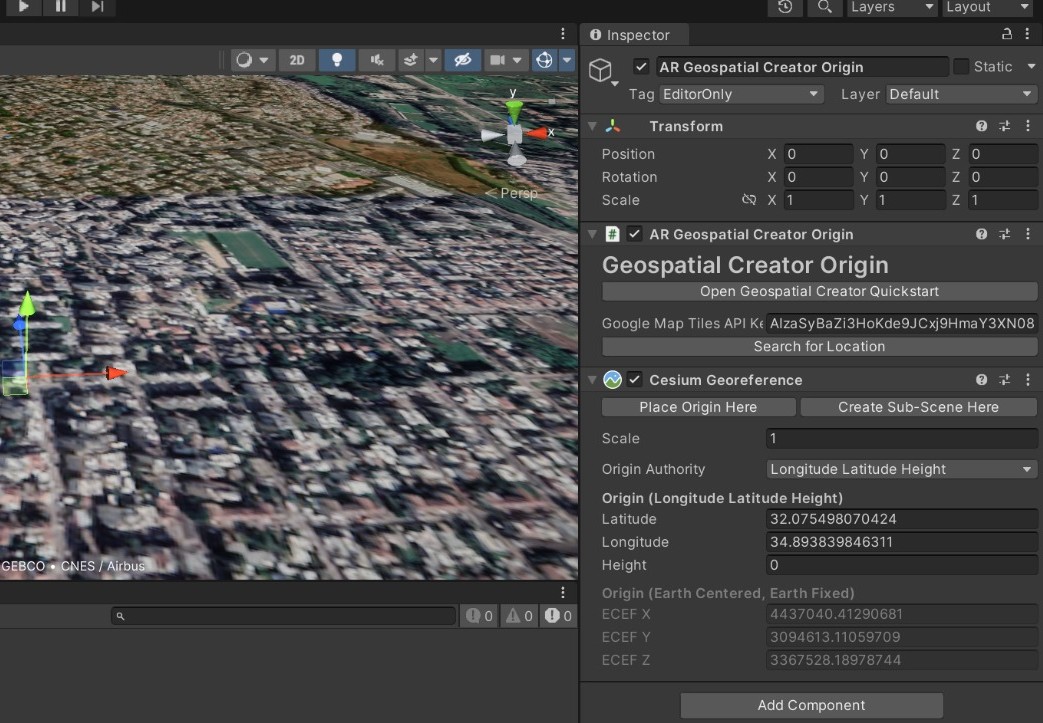Click Open Geospatial Creator Quickstart button
The image size is (1043, 723).
(820, 291)
